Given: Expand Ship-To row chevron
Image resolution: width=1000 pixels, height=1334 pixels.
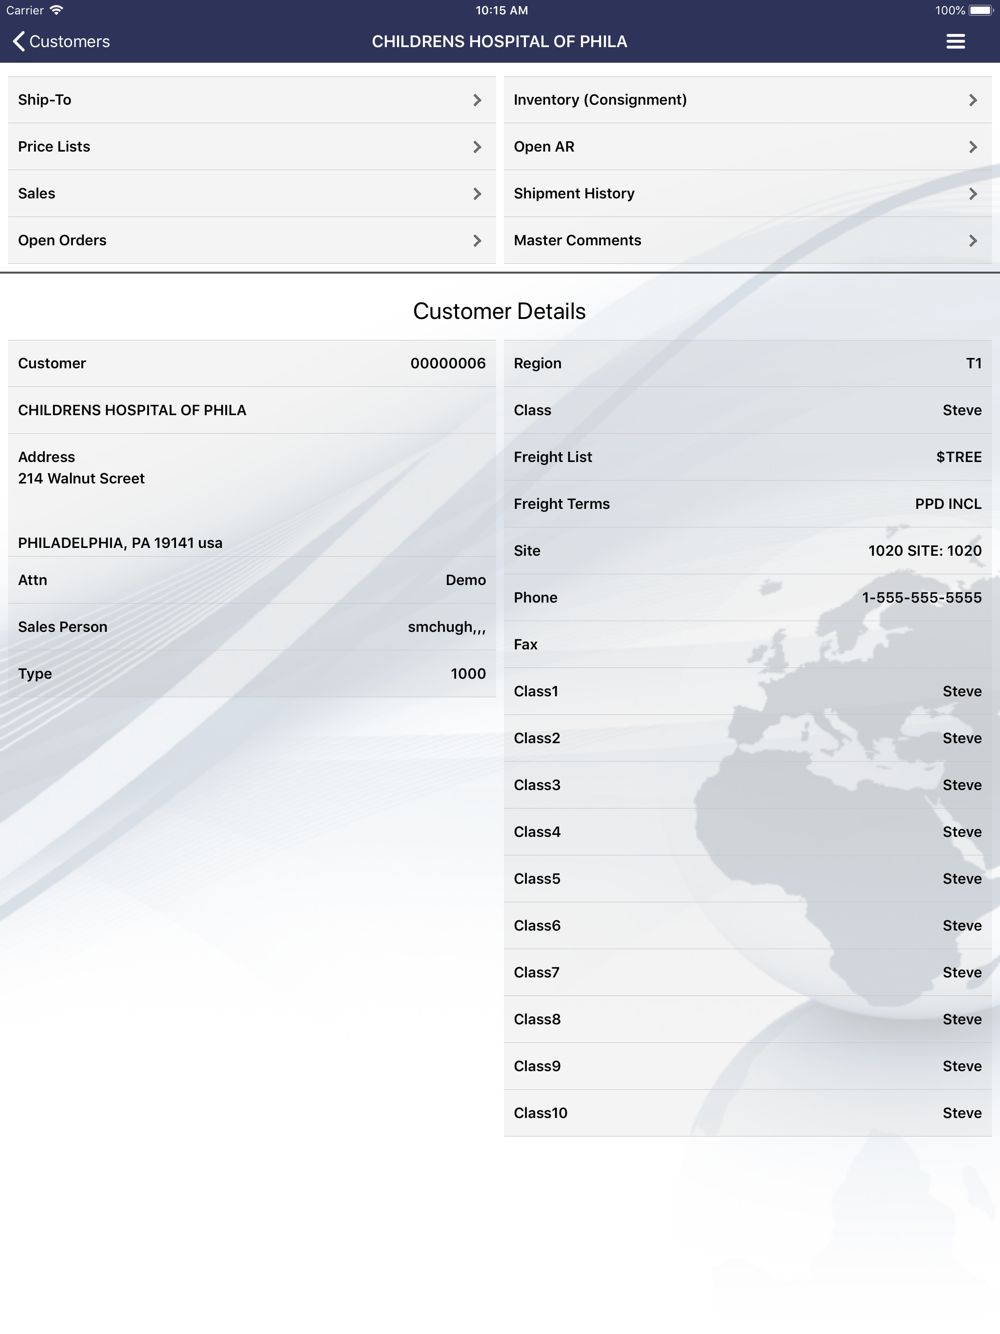Looking at the screenshot, I should (477, 100).
